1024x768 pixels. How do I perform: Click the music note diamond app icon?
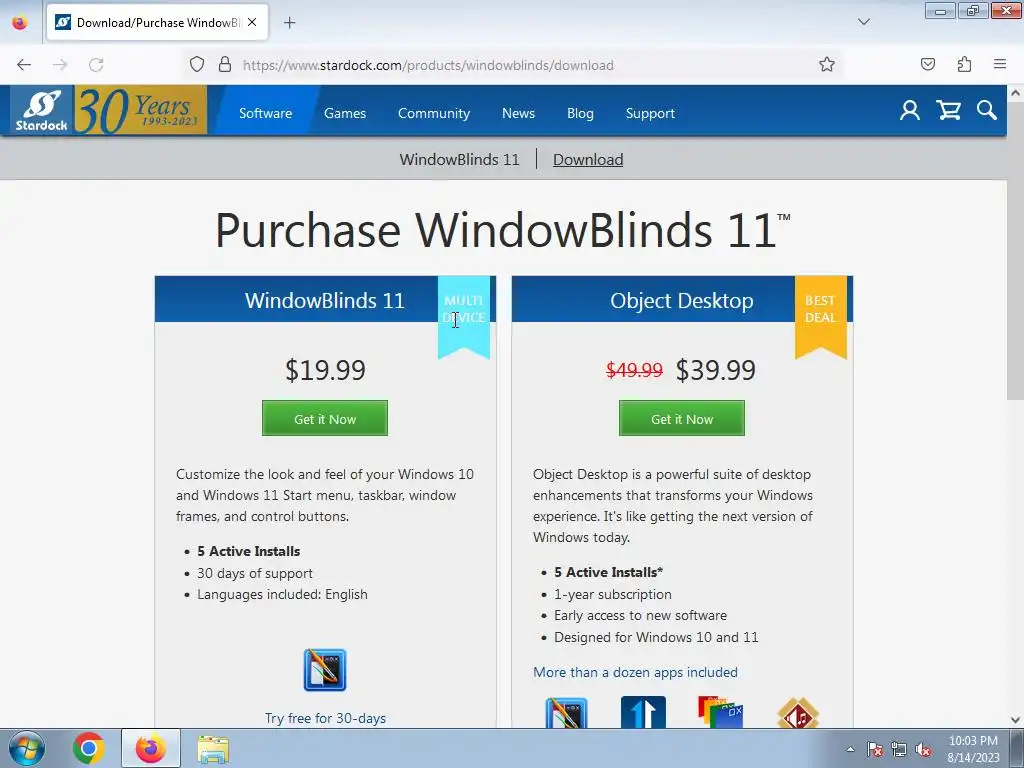[798, 713]
